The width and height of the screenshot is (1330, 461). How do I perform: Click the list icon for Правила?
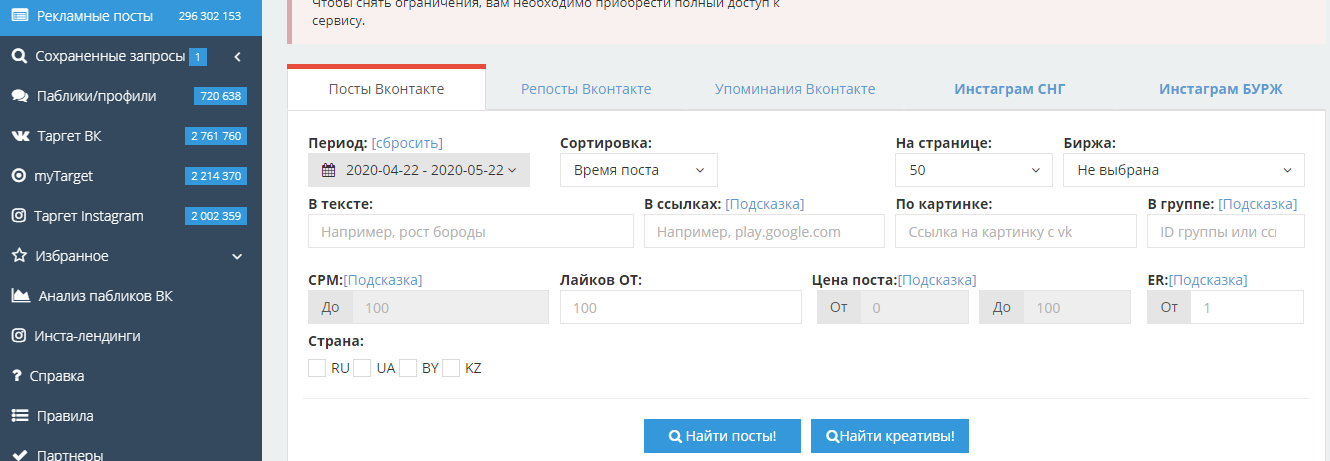(19, 416)
